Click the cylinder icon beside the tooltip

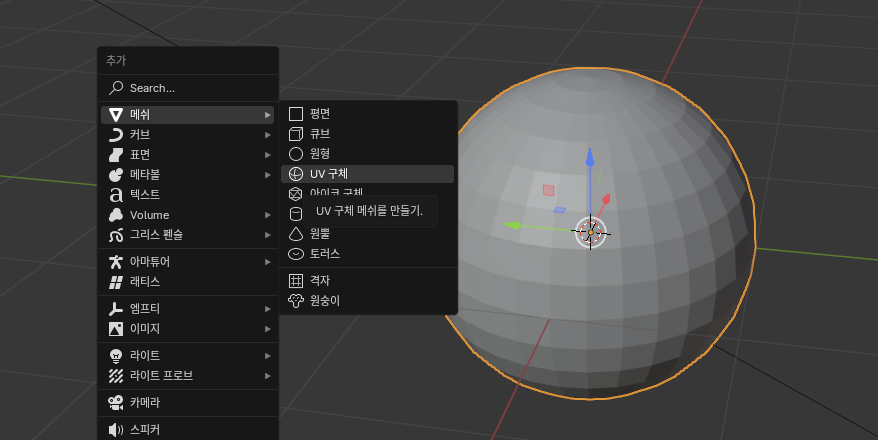click(296, 214)
